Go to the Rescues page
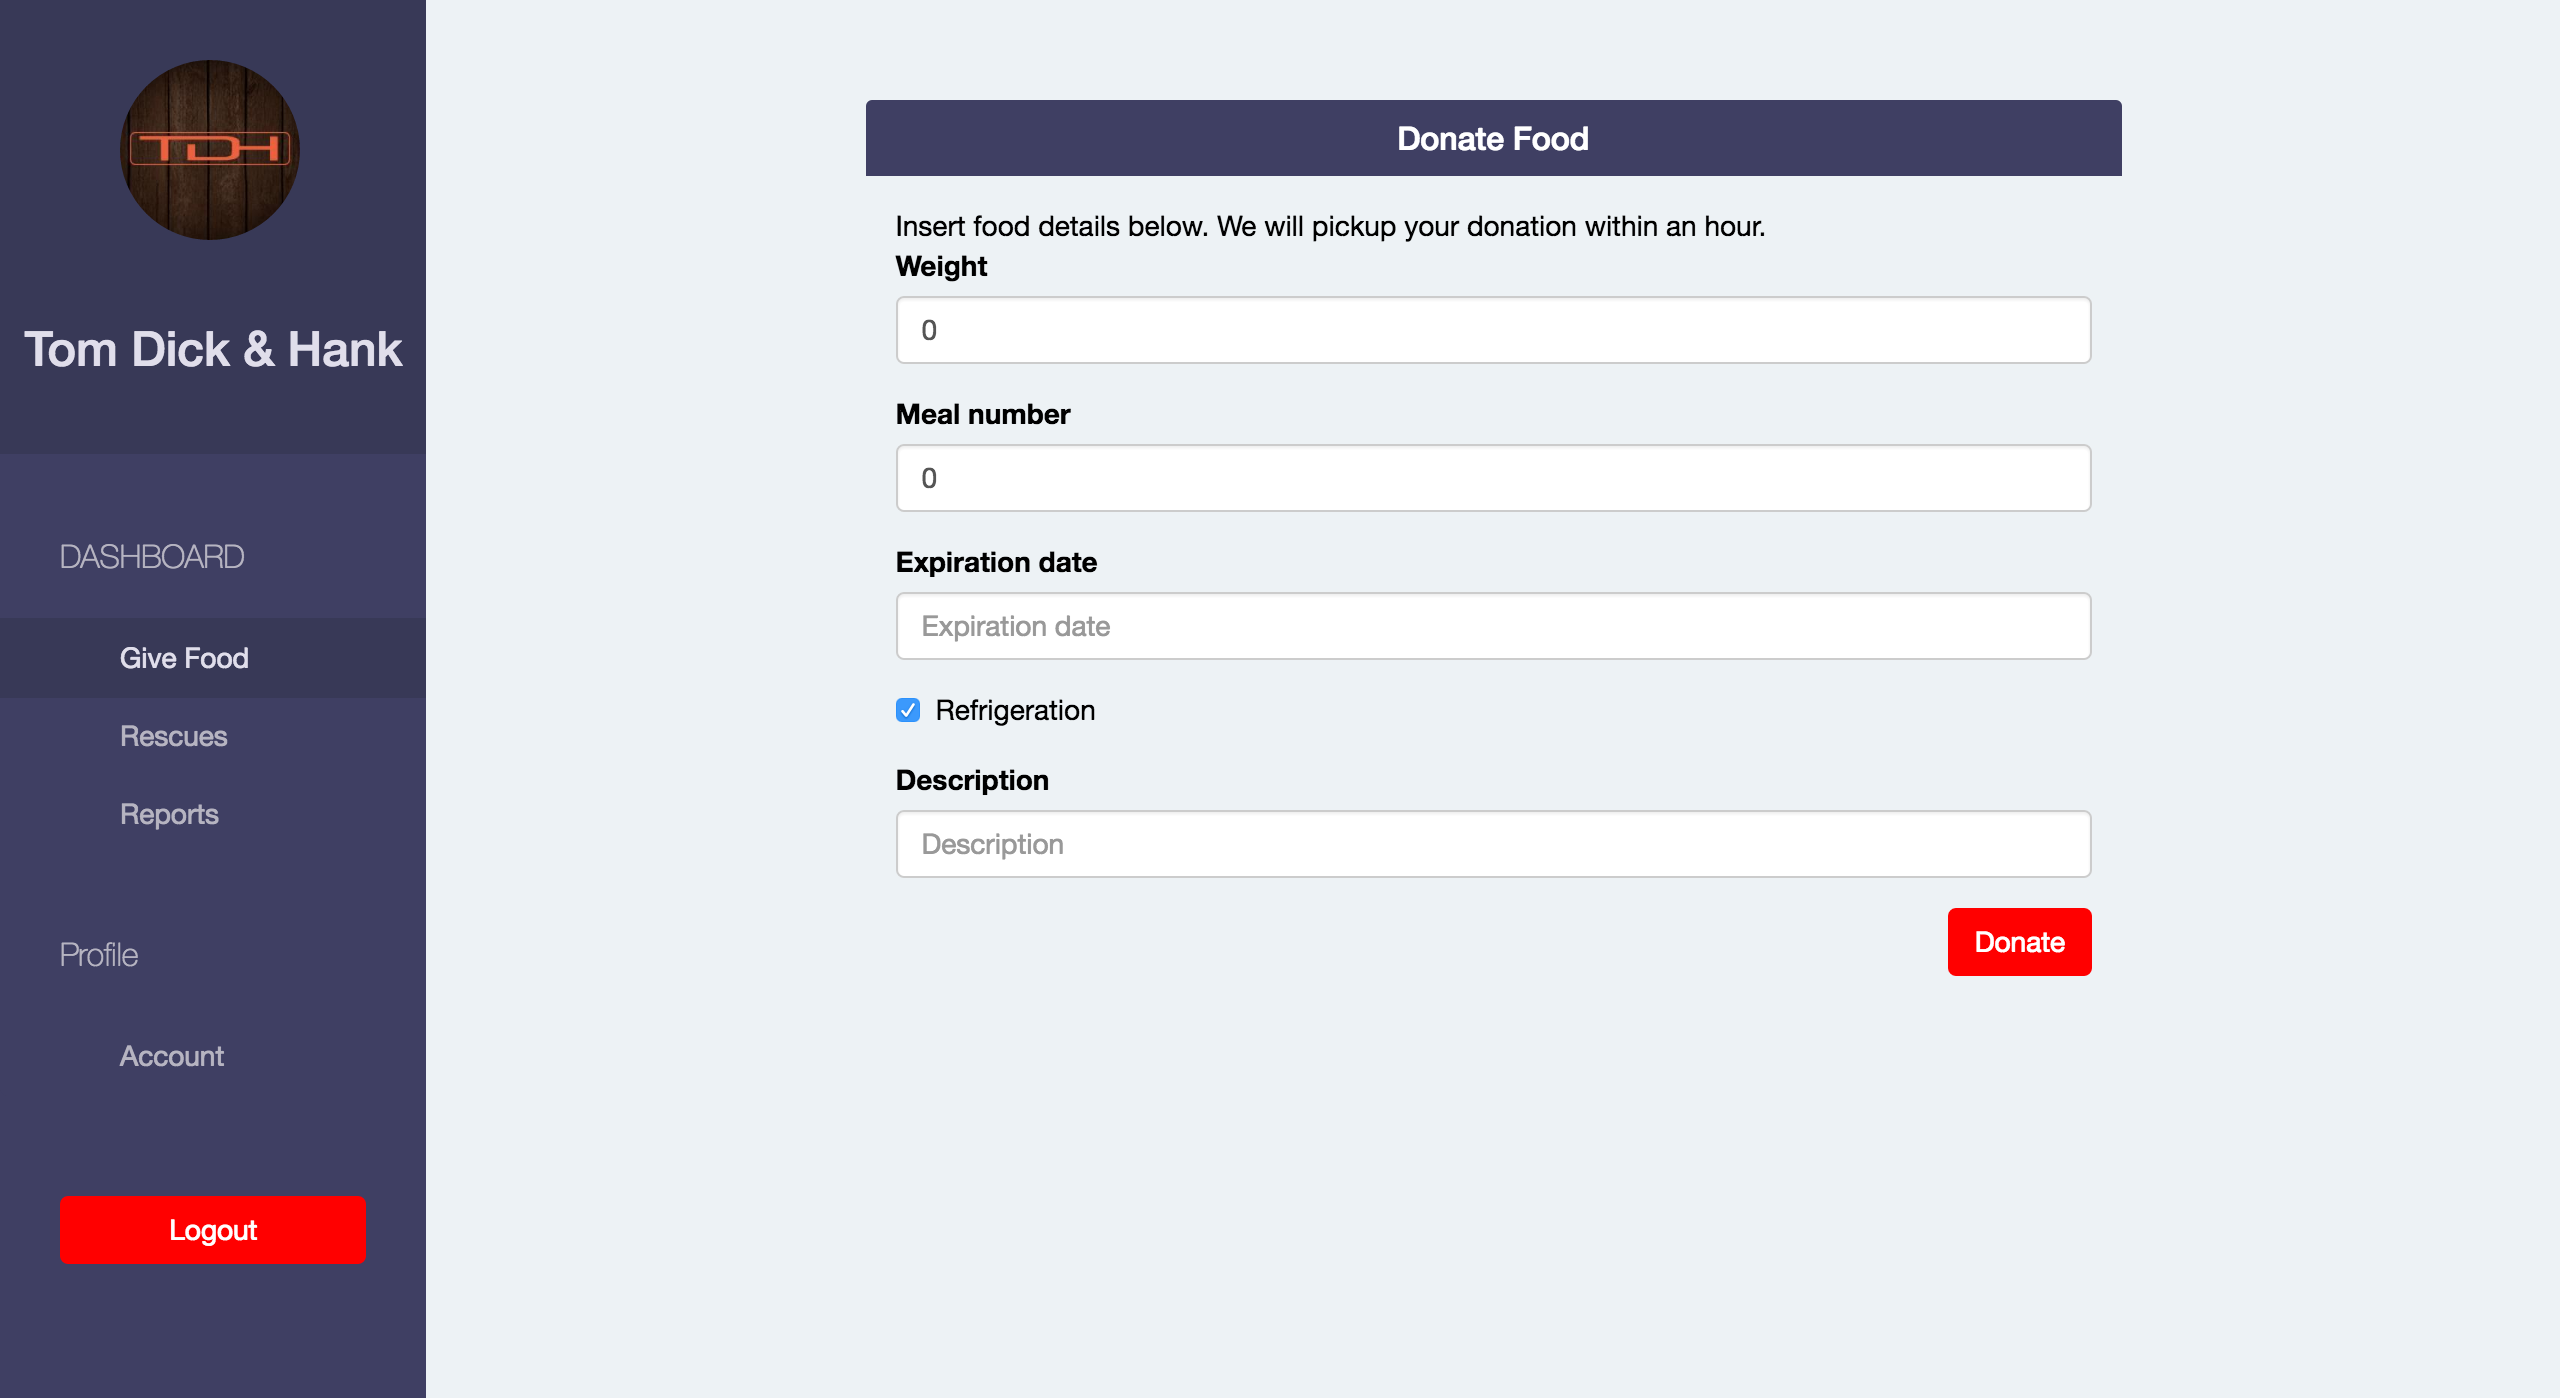2560x1398 pixels. point(174,736)
